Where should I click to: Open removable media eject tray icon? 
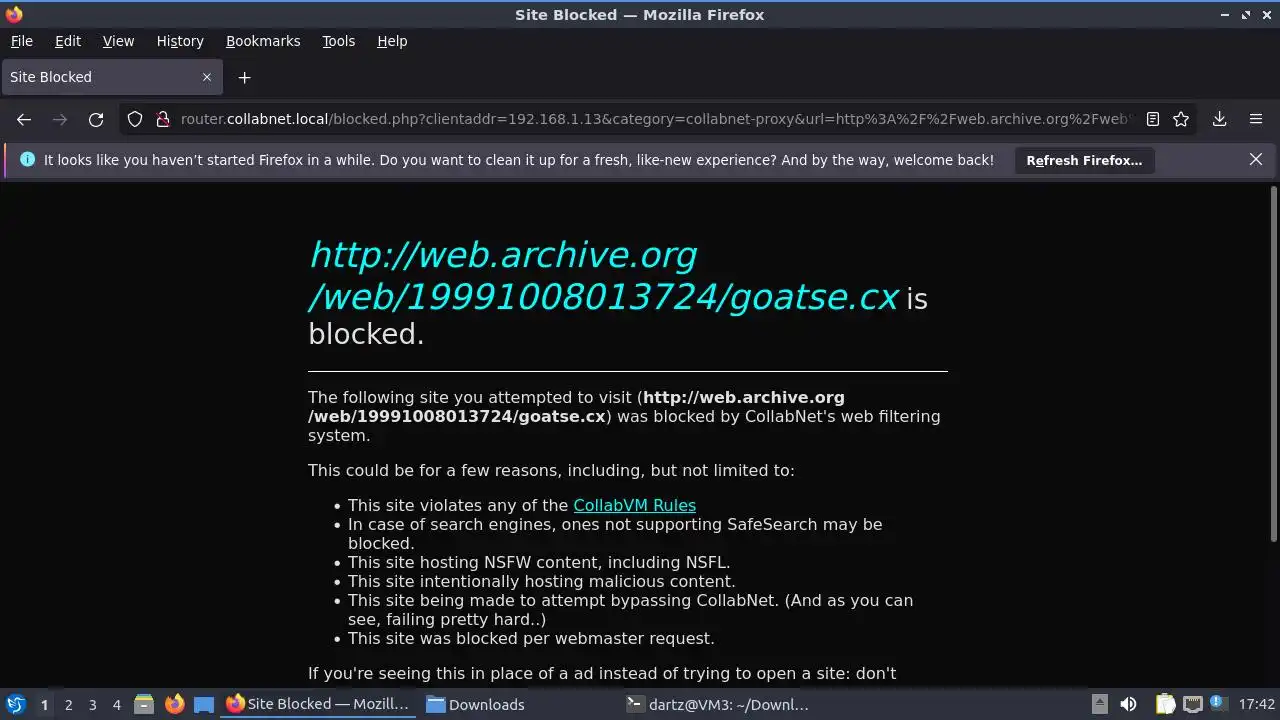pos(1099,704)
